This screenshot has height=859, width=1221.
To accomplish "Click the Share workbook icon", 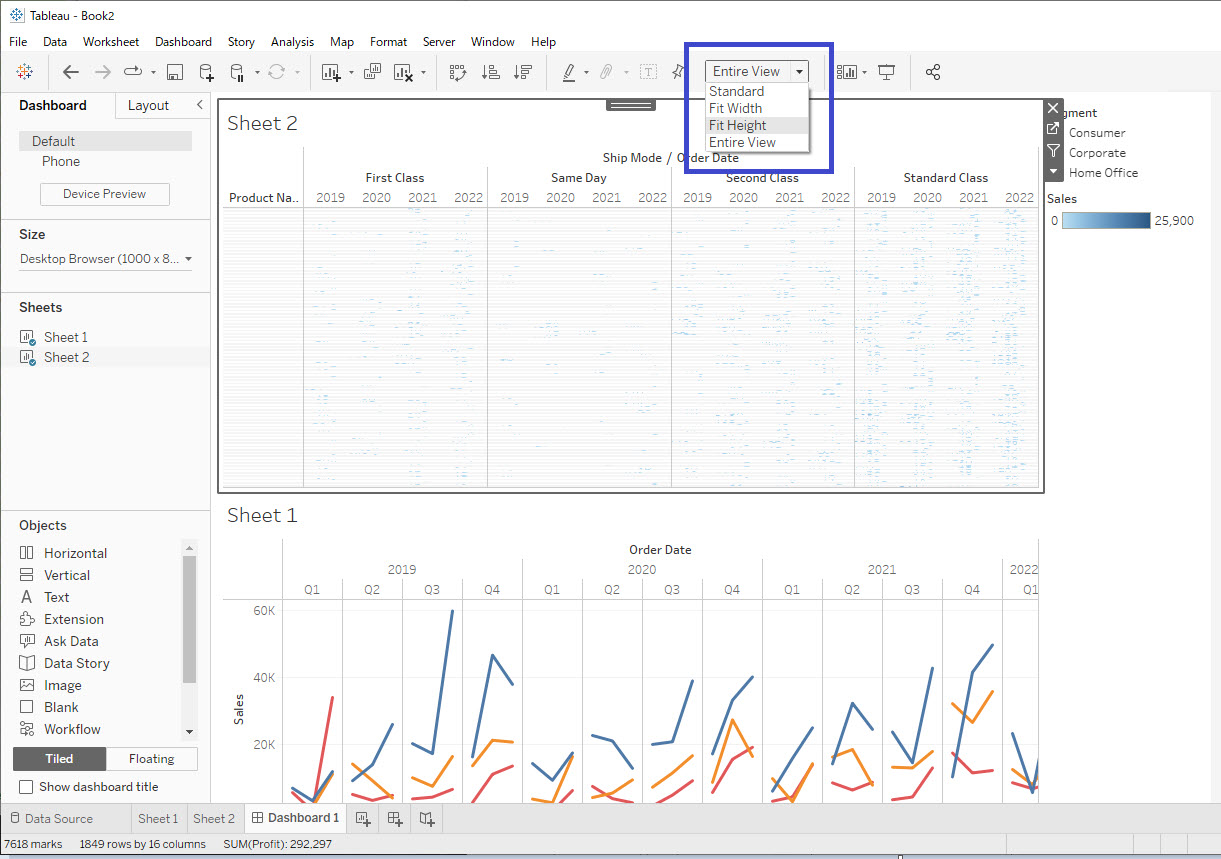I will pyautogui.click(x=933, y=71).
